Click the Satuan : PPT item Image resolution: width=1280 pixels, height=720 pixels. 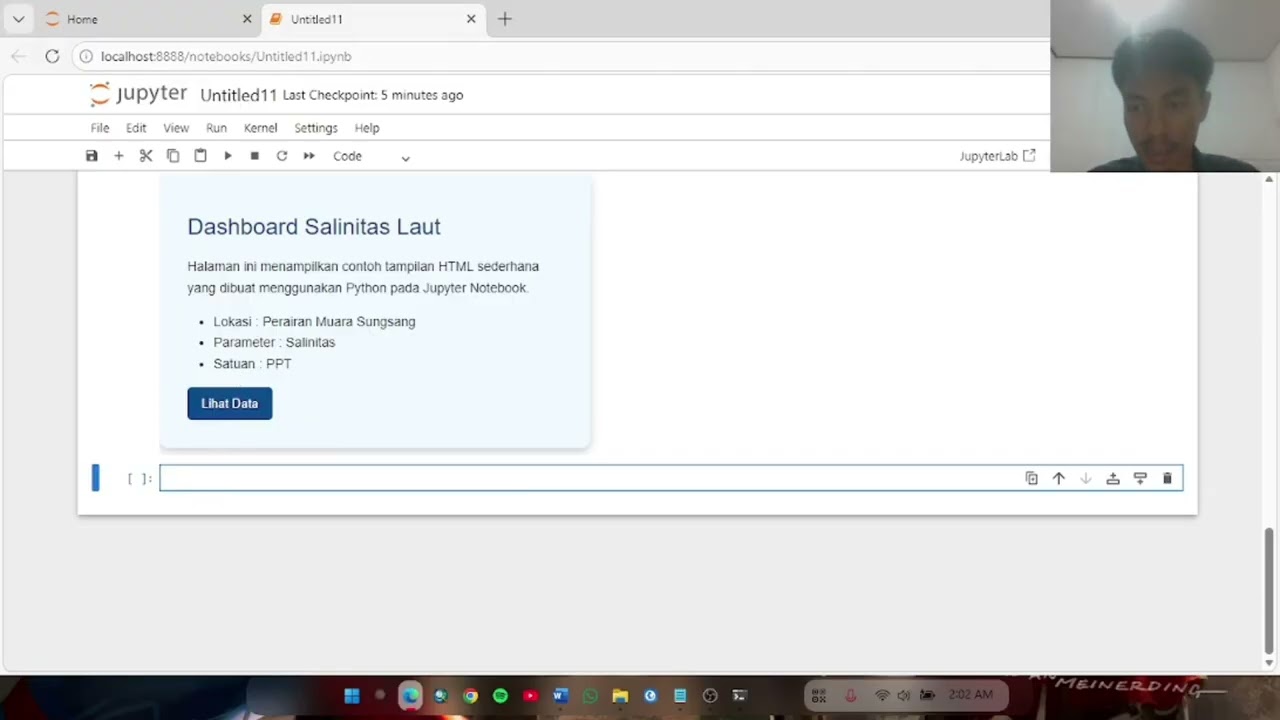[252, 363]
